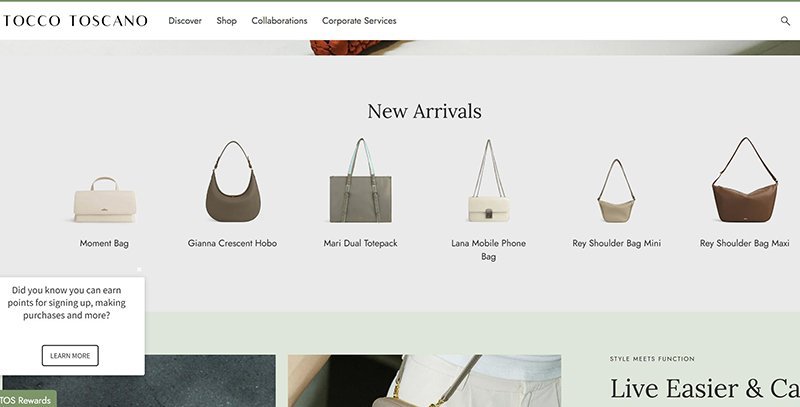Go to Tocco Toscano logo homepage
Image resolution: width=800 pixels, height=407 pixels.
click(x=74, y=21)
